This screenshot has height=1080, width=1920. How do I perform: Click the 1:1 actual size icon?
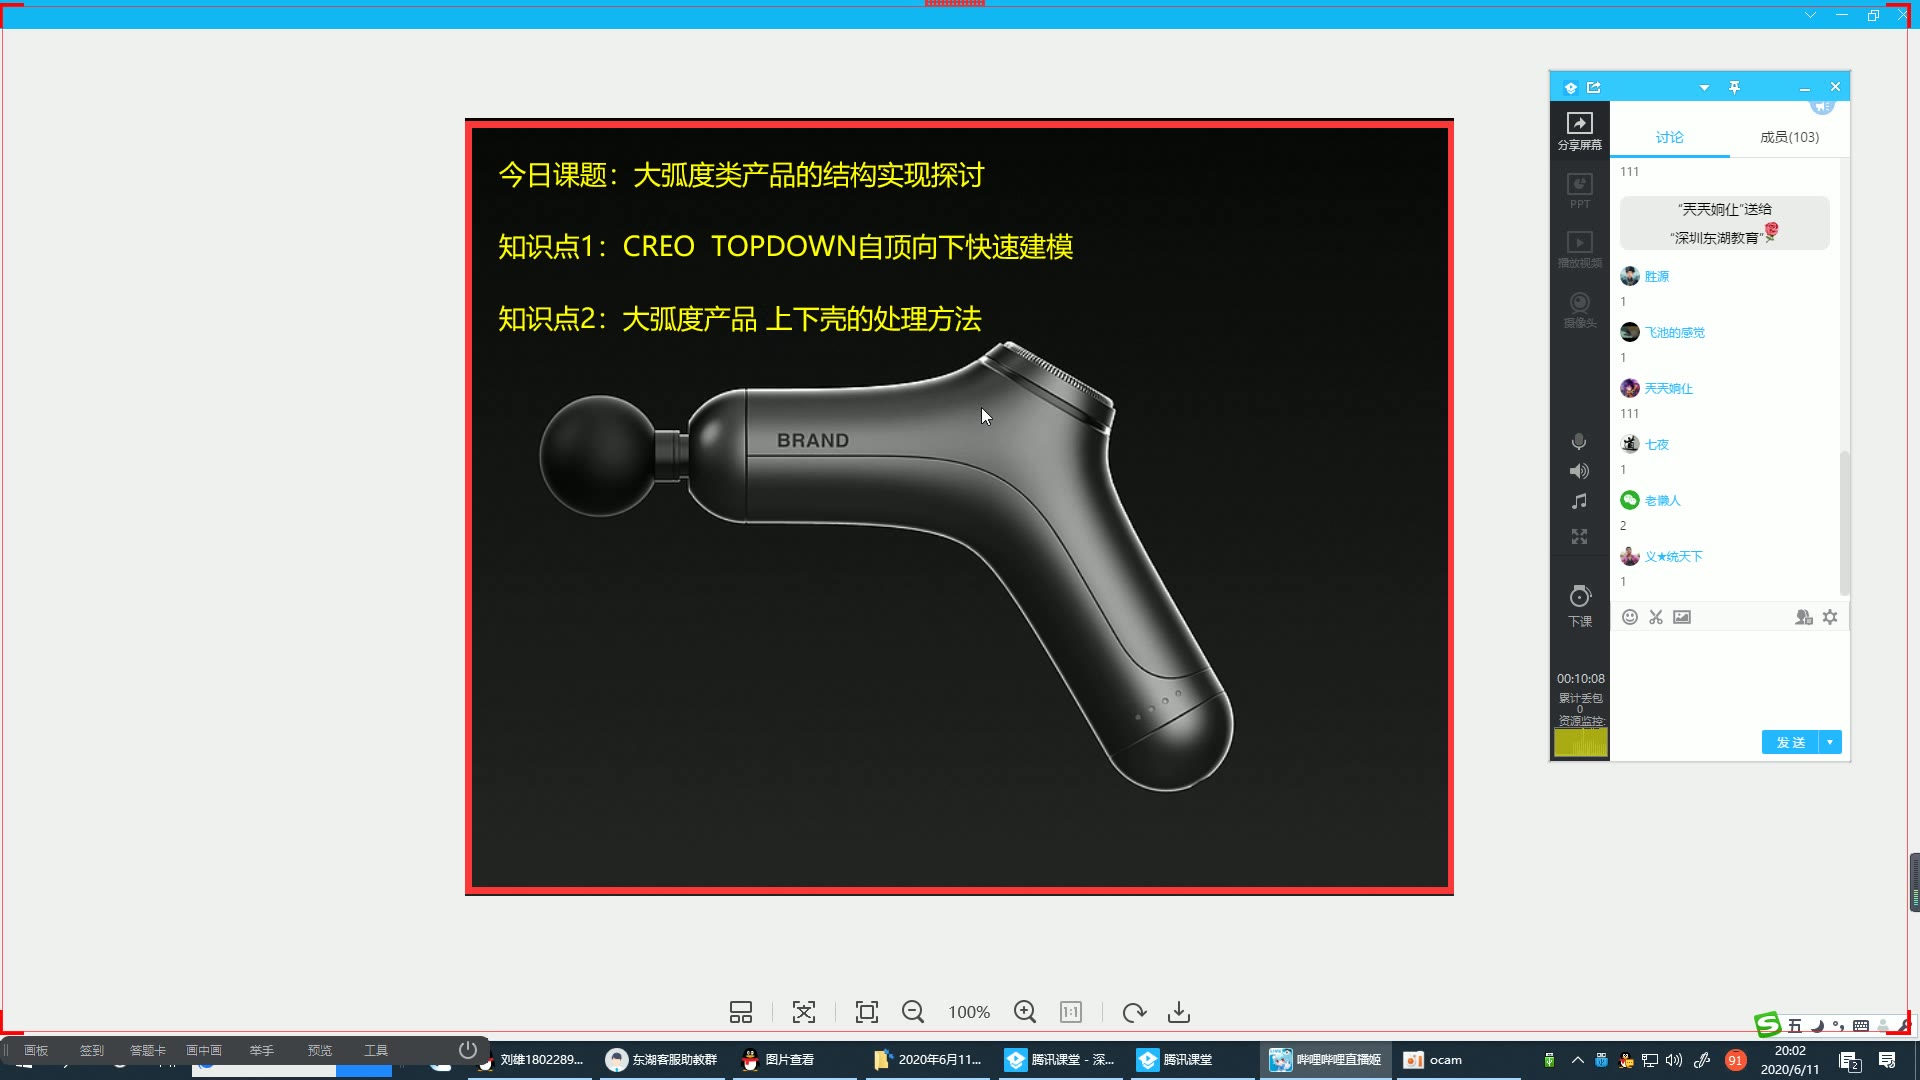coord(1071,1012)
